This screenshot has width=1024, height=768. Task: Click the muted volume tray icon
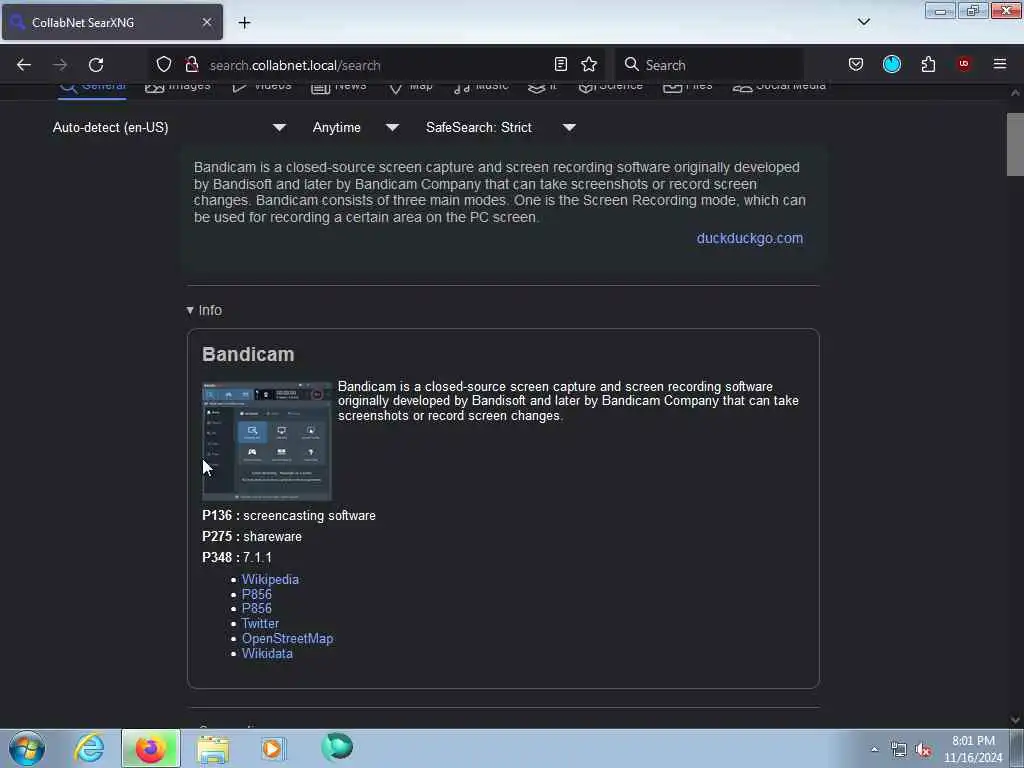(x=923, y=750)
